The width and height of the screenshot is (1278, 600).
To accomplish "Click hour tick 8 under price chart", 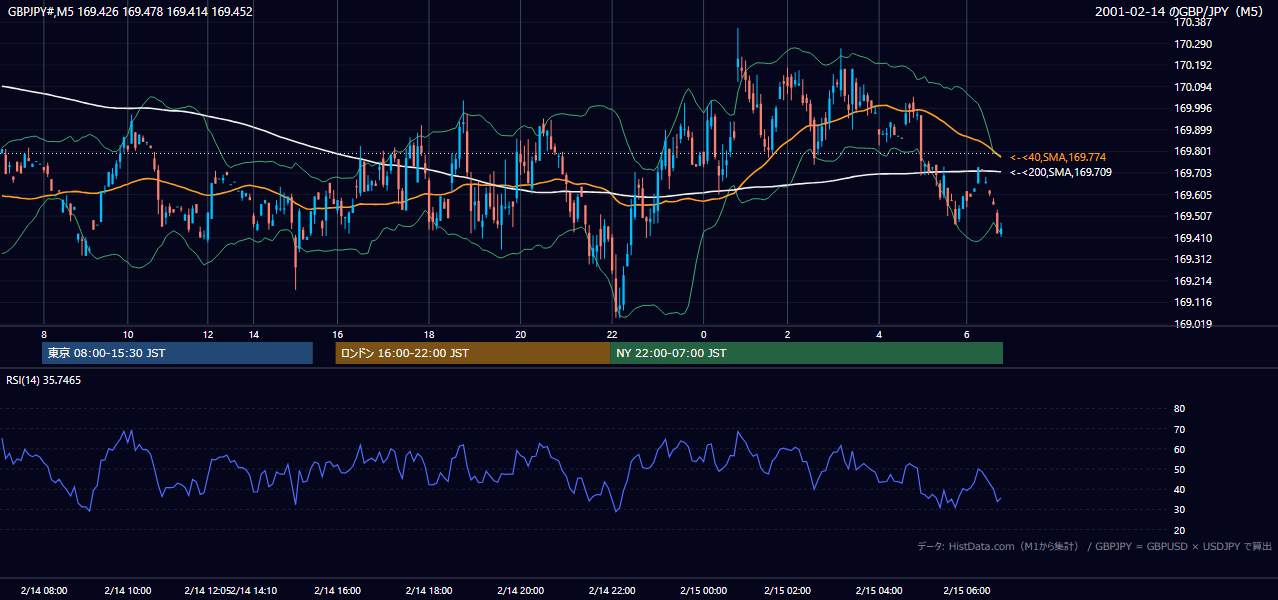I will tap(43, 334).
